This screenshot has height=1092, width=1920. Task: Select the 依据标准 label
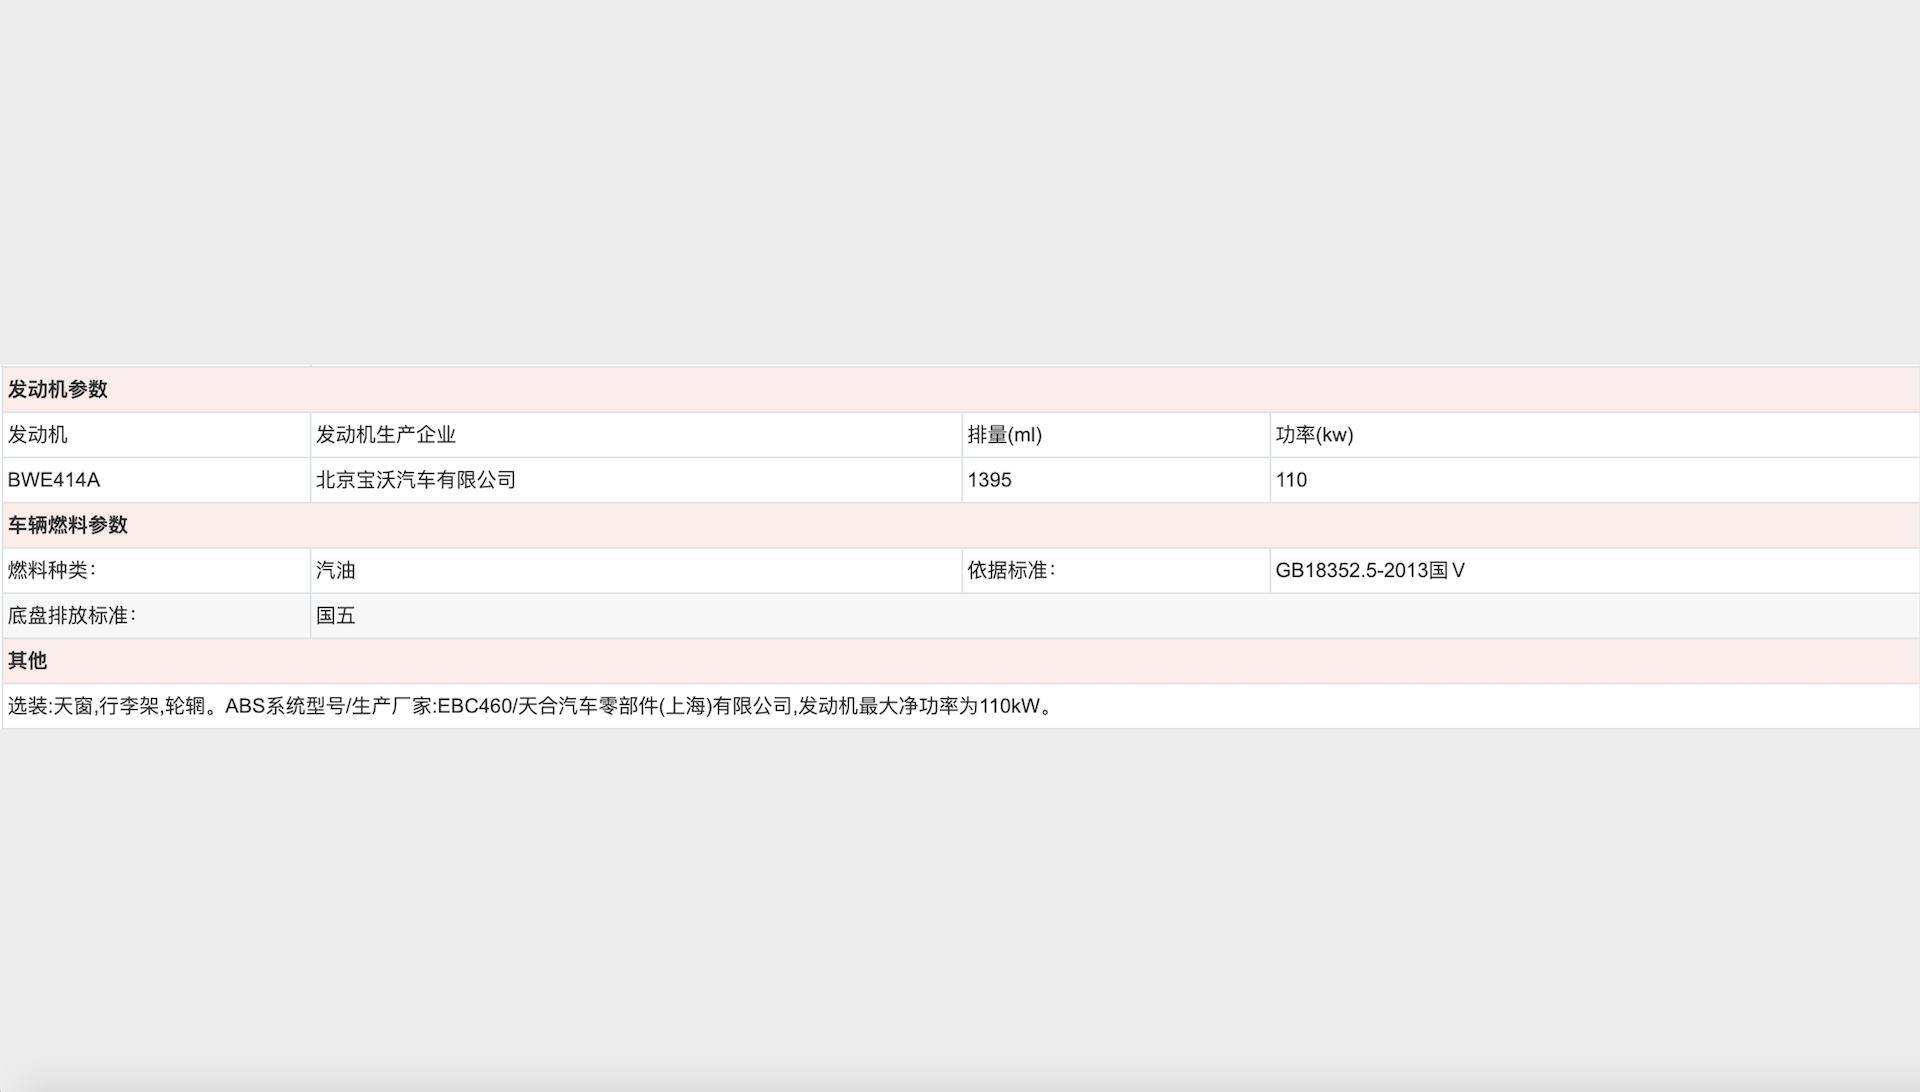pos(1011,570)
